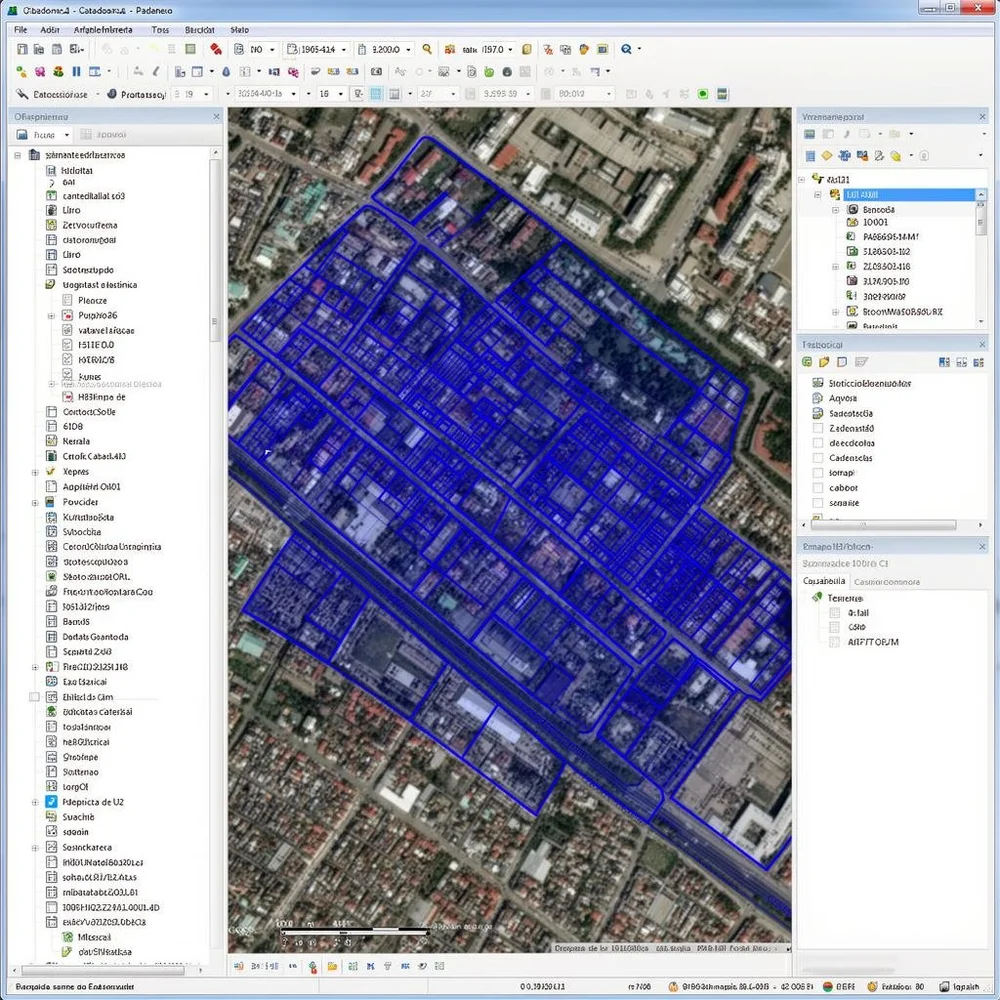
Task: Click the red pin icon below the map
Action: click(x=312, y=967)
